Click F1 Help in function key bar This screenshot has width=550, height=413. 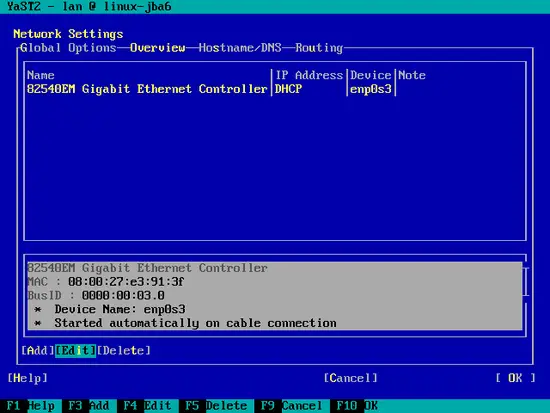(x=31, y=406)
